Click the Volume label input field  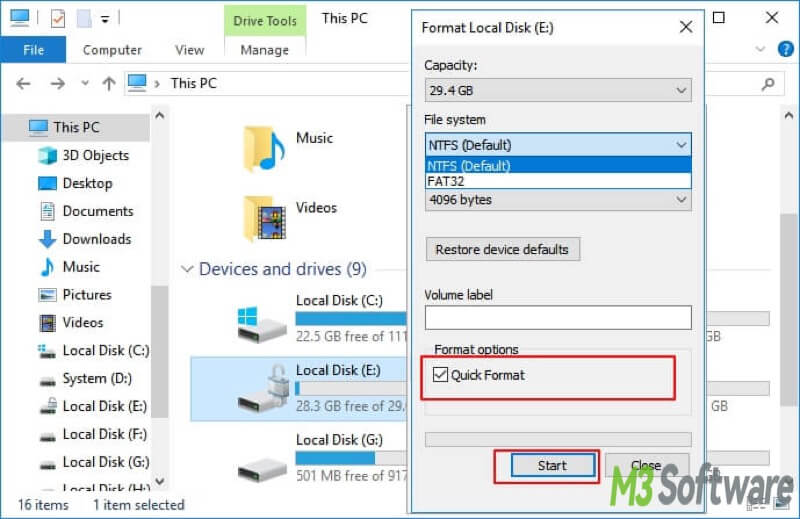[x=558, y=317]
